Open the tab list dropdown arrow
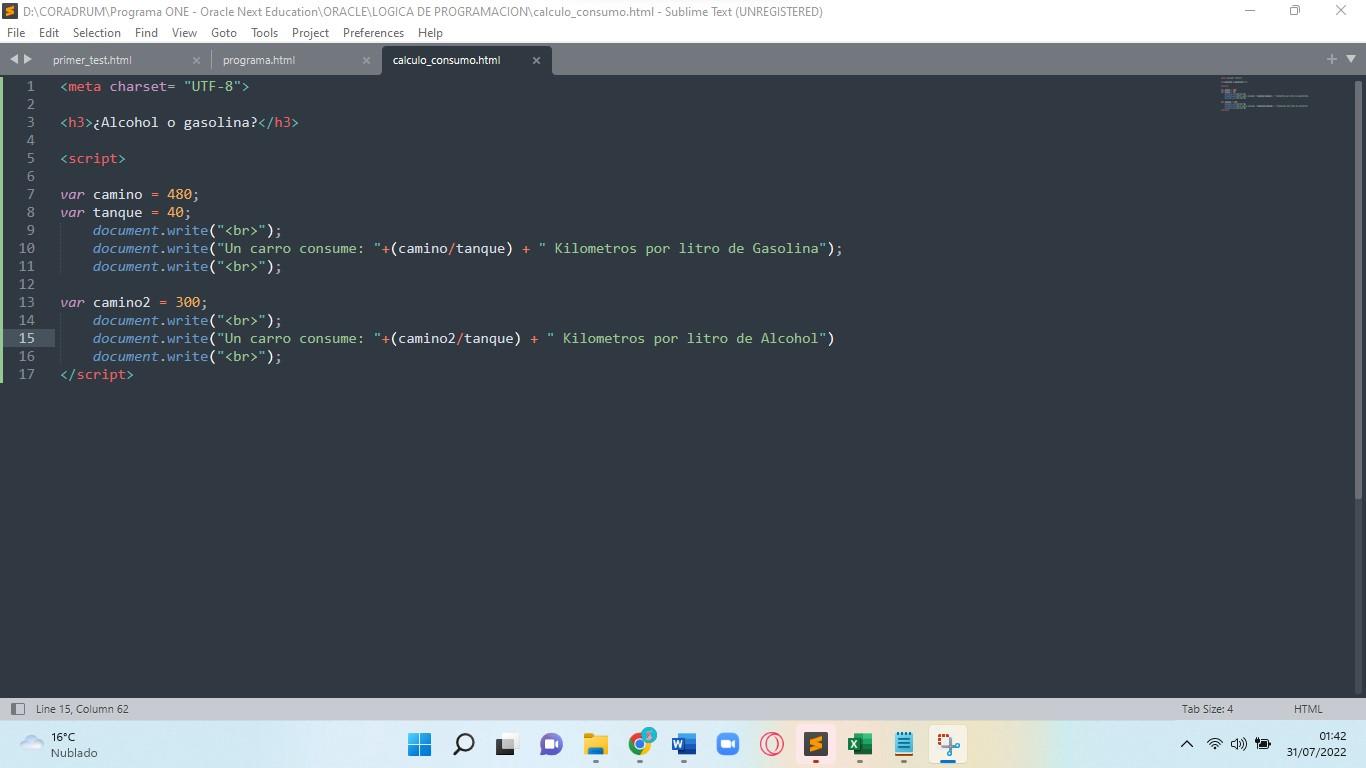 [x=1351, y=60]
